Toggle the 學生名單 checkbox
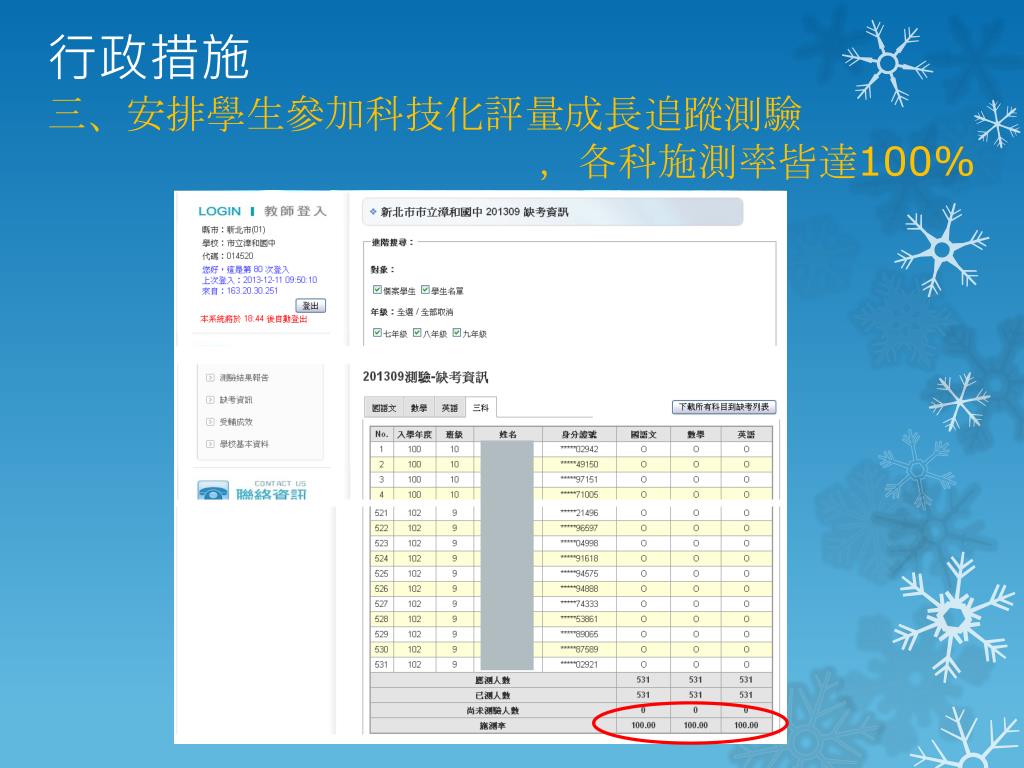Image resolution: width=1024 pixels, height=768 pixels. point(425,289)
